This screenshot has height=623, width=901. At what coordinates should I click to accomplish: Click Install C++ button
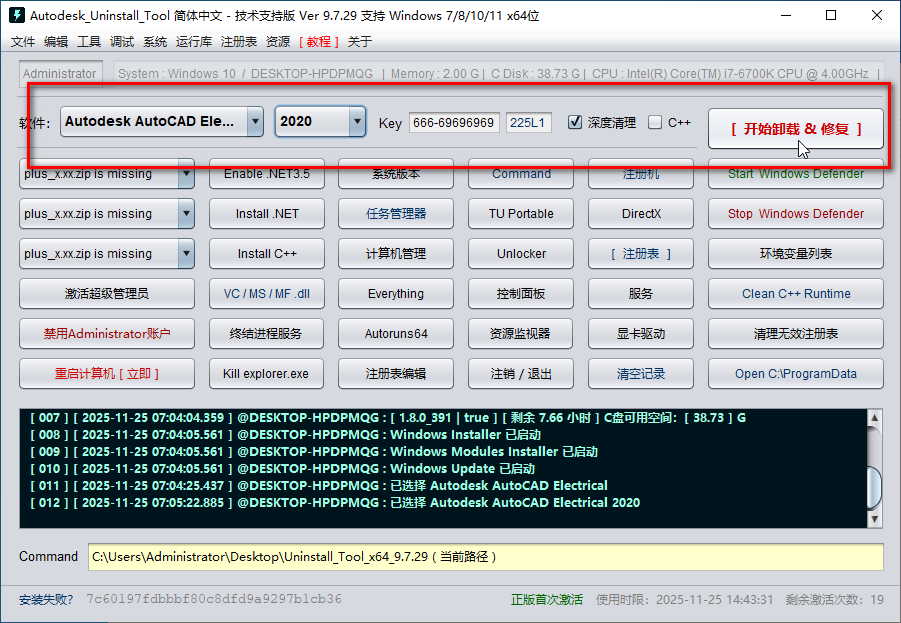pyautogui.click(x=267, y=253)
